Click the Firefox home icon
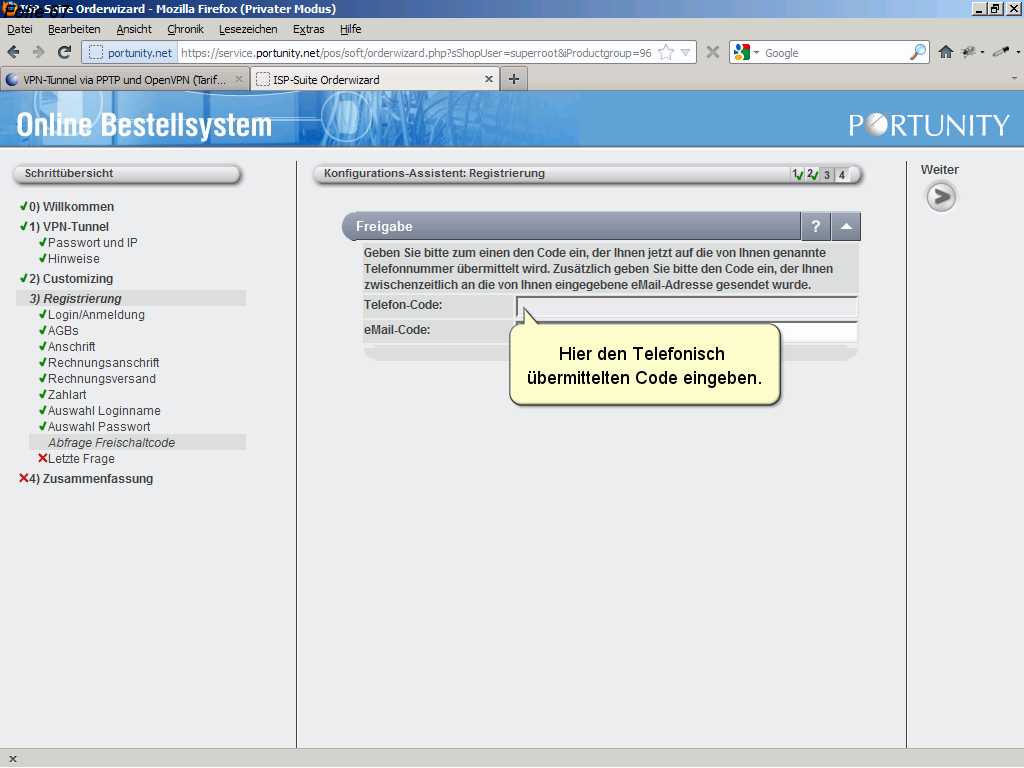 tap(945, 52)
